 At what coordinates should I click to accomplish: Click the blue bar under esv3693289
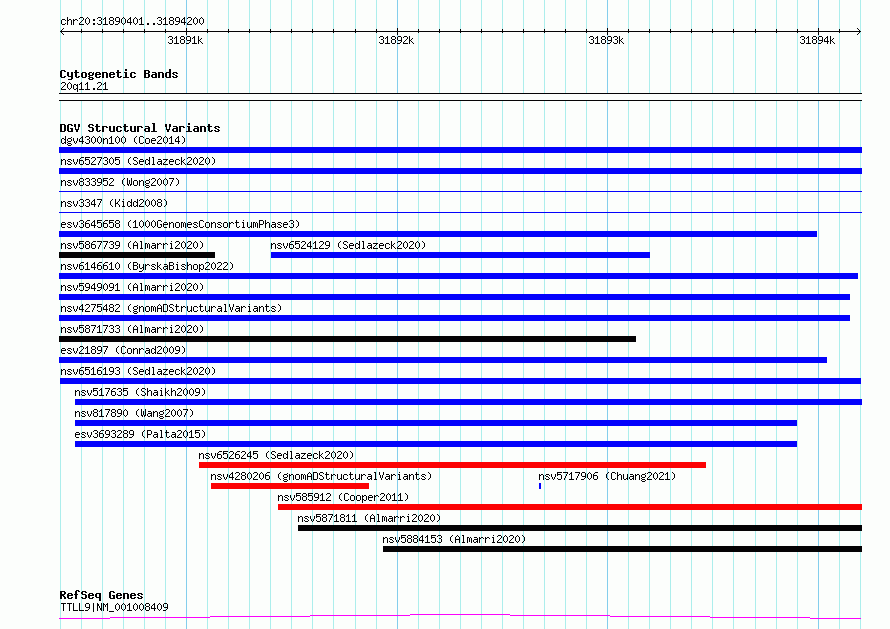[436, 444]
